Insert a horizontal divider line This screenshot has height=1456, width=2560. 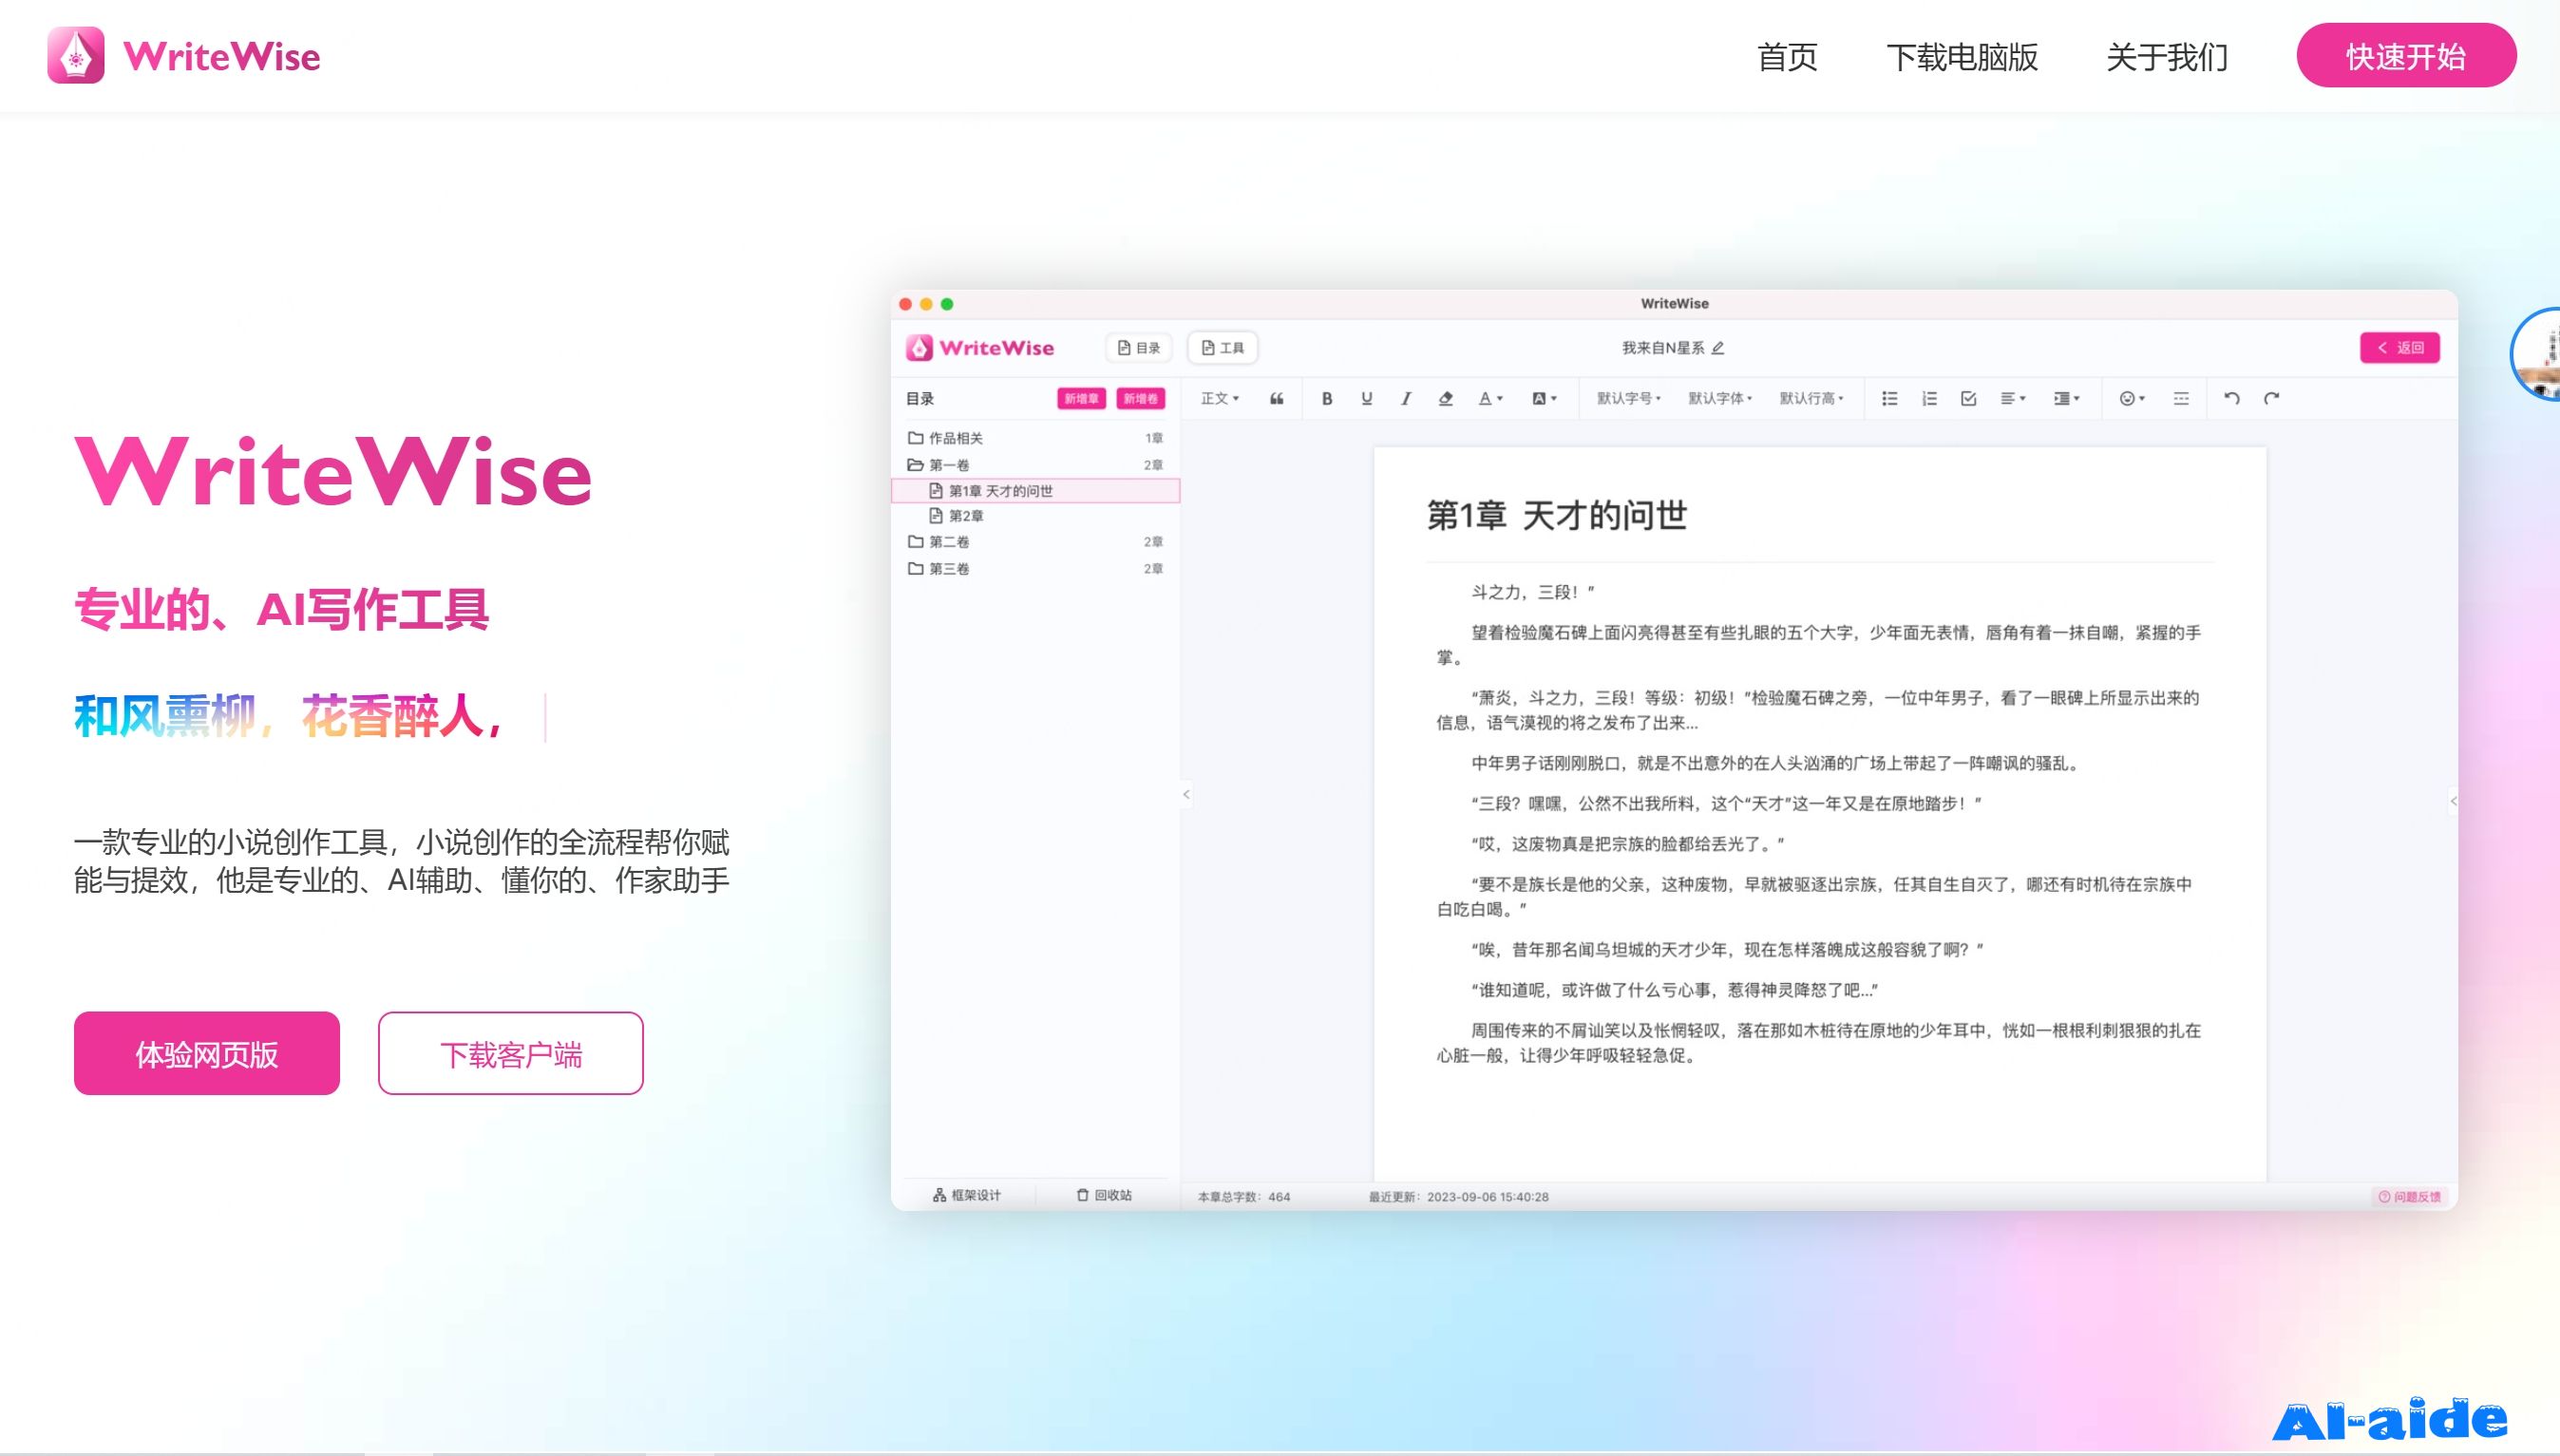(2181, 398)
